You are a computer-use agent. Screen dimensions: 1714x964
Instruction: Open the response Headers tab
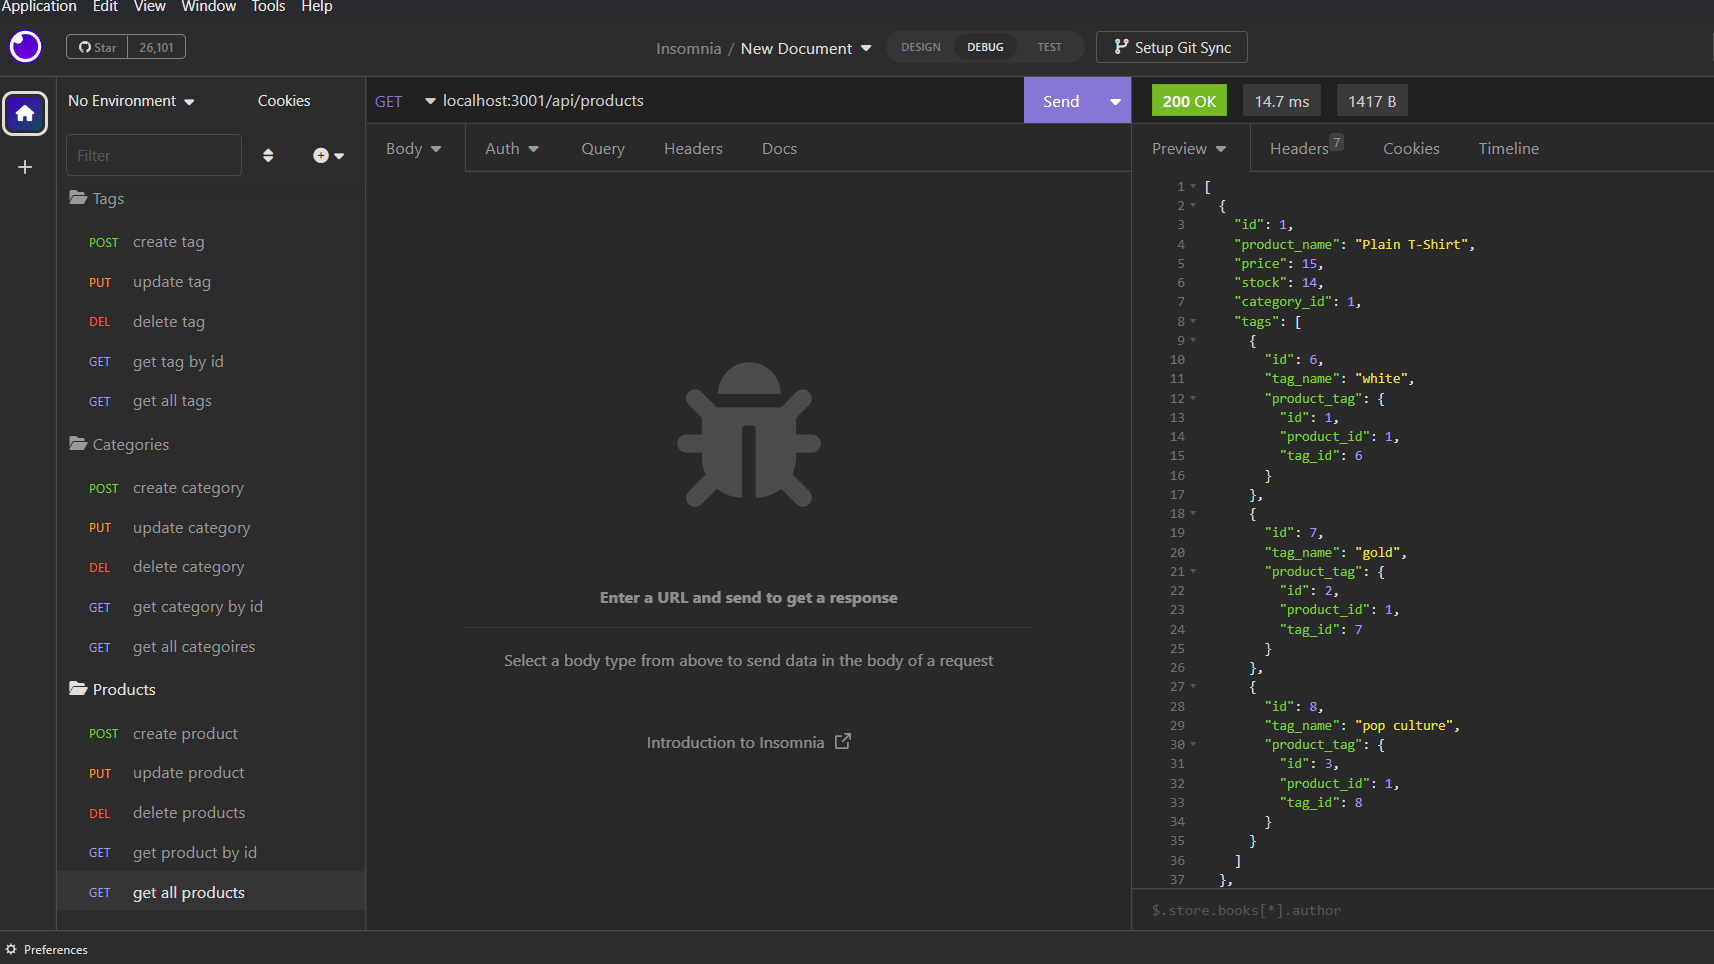tap(1305, 148)
